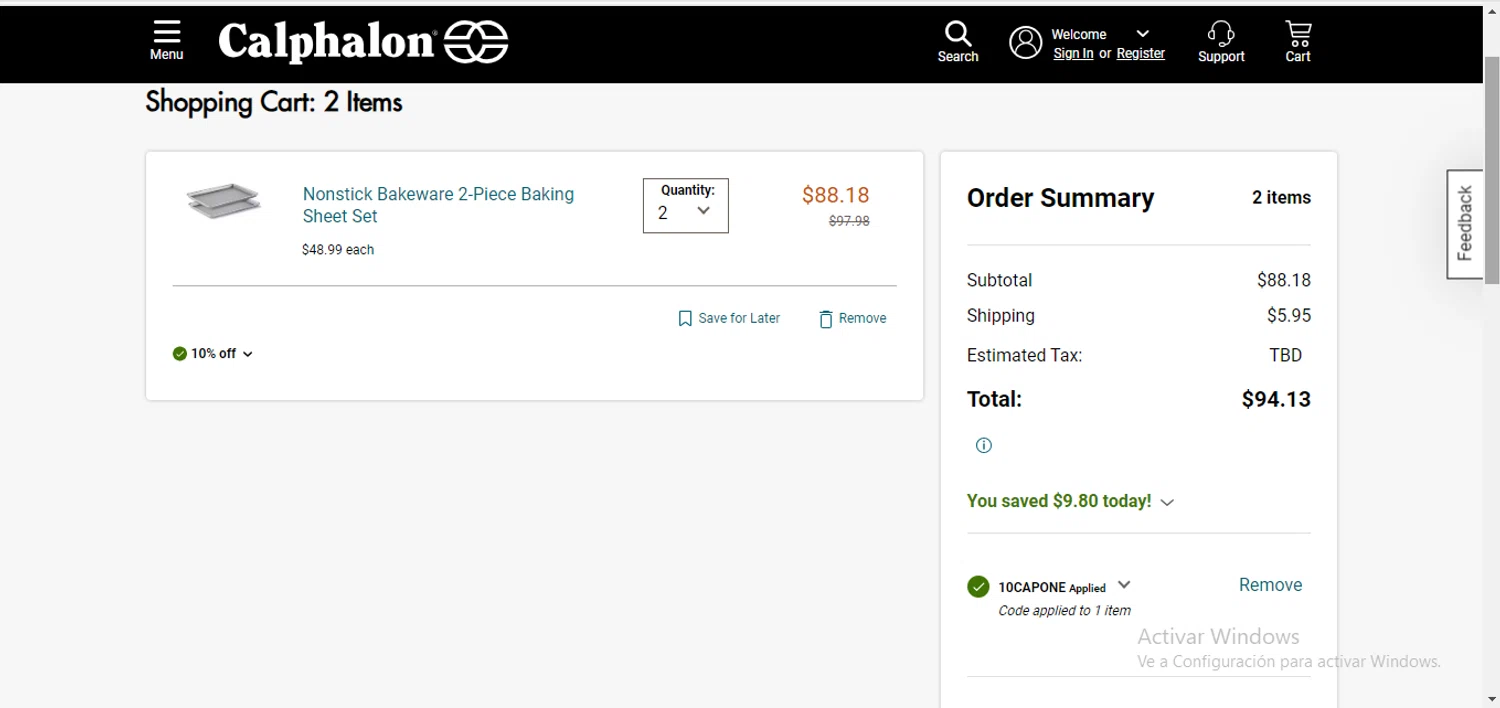Click the Estimated Tax TBD value
The width and height of the screenshot is (1500, 708).
click(1286, 355)
